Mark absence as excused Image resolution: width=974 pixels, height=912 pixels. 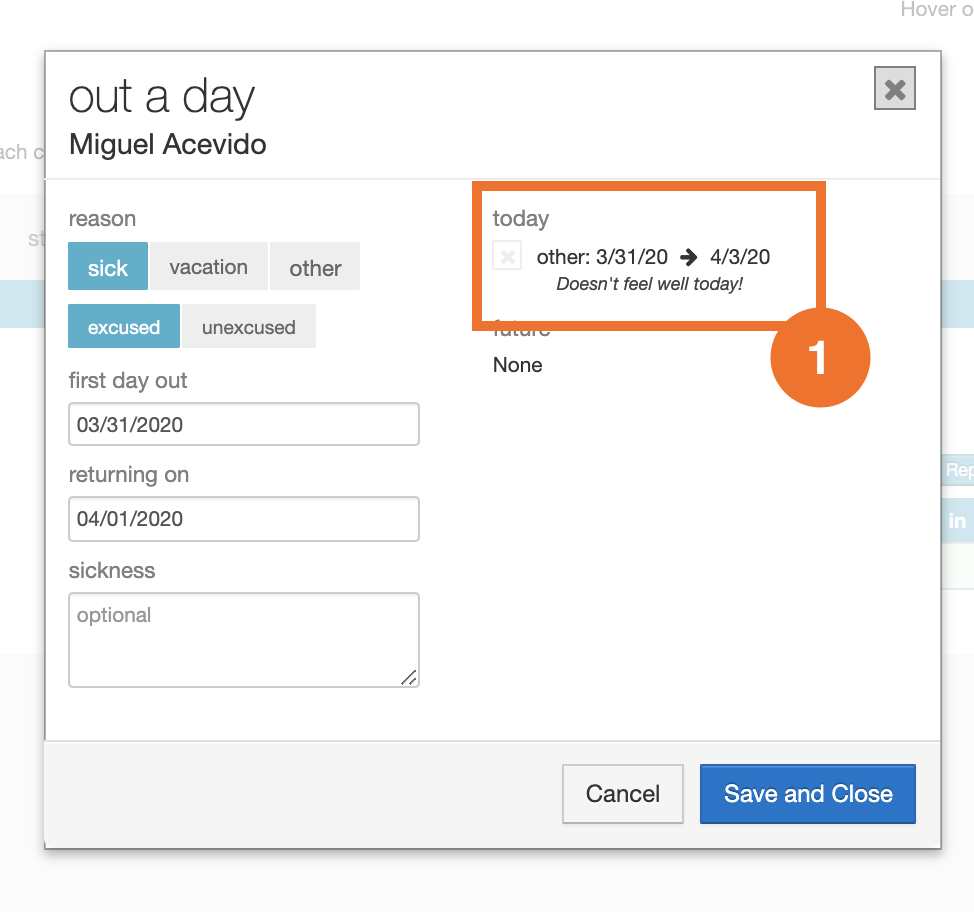point(124,327)
